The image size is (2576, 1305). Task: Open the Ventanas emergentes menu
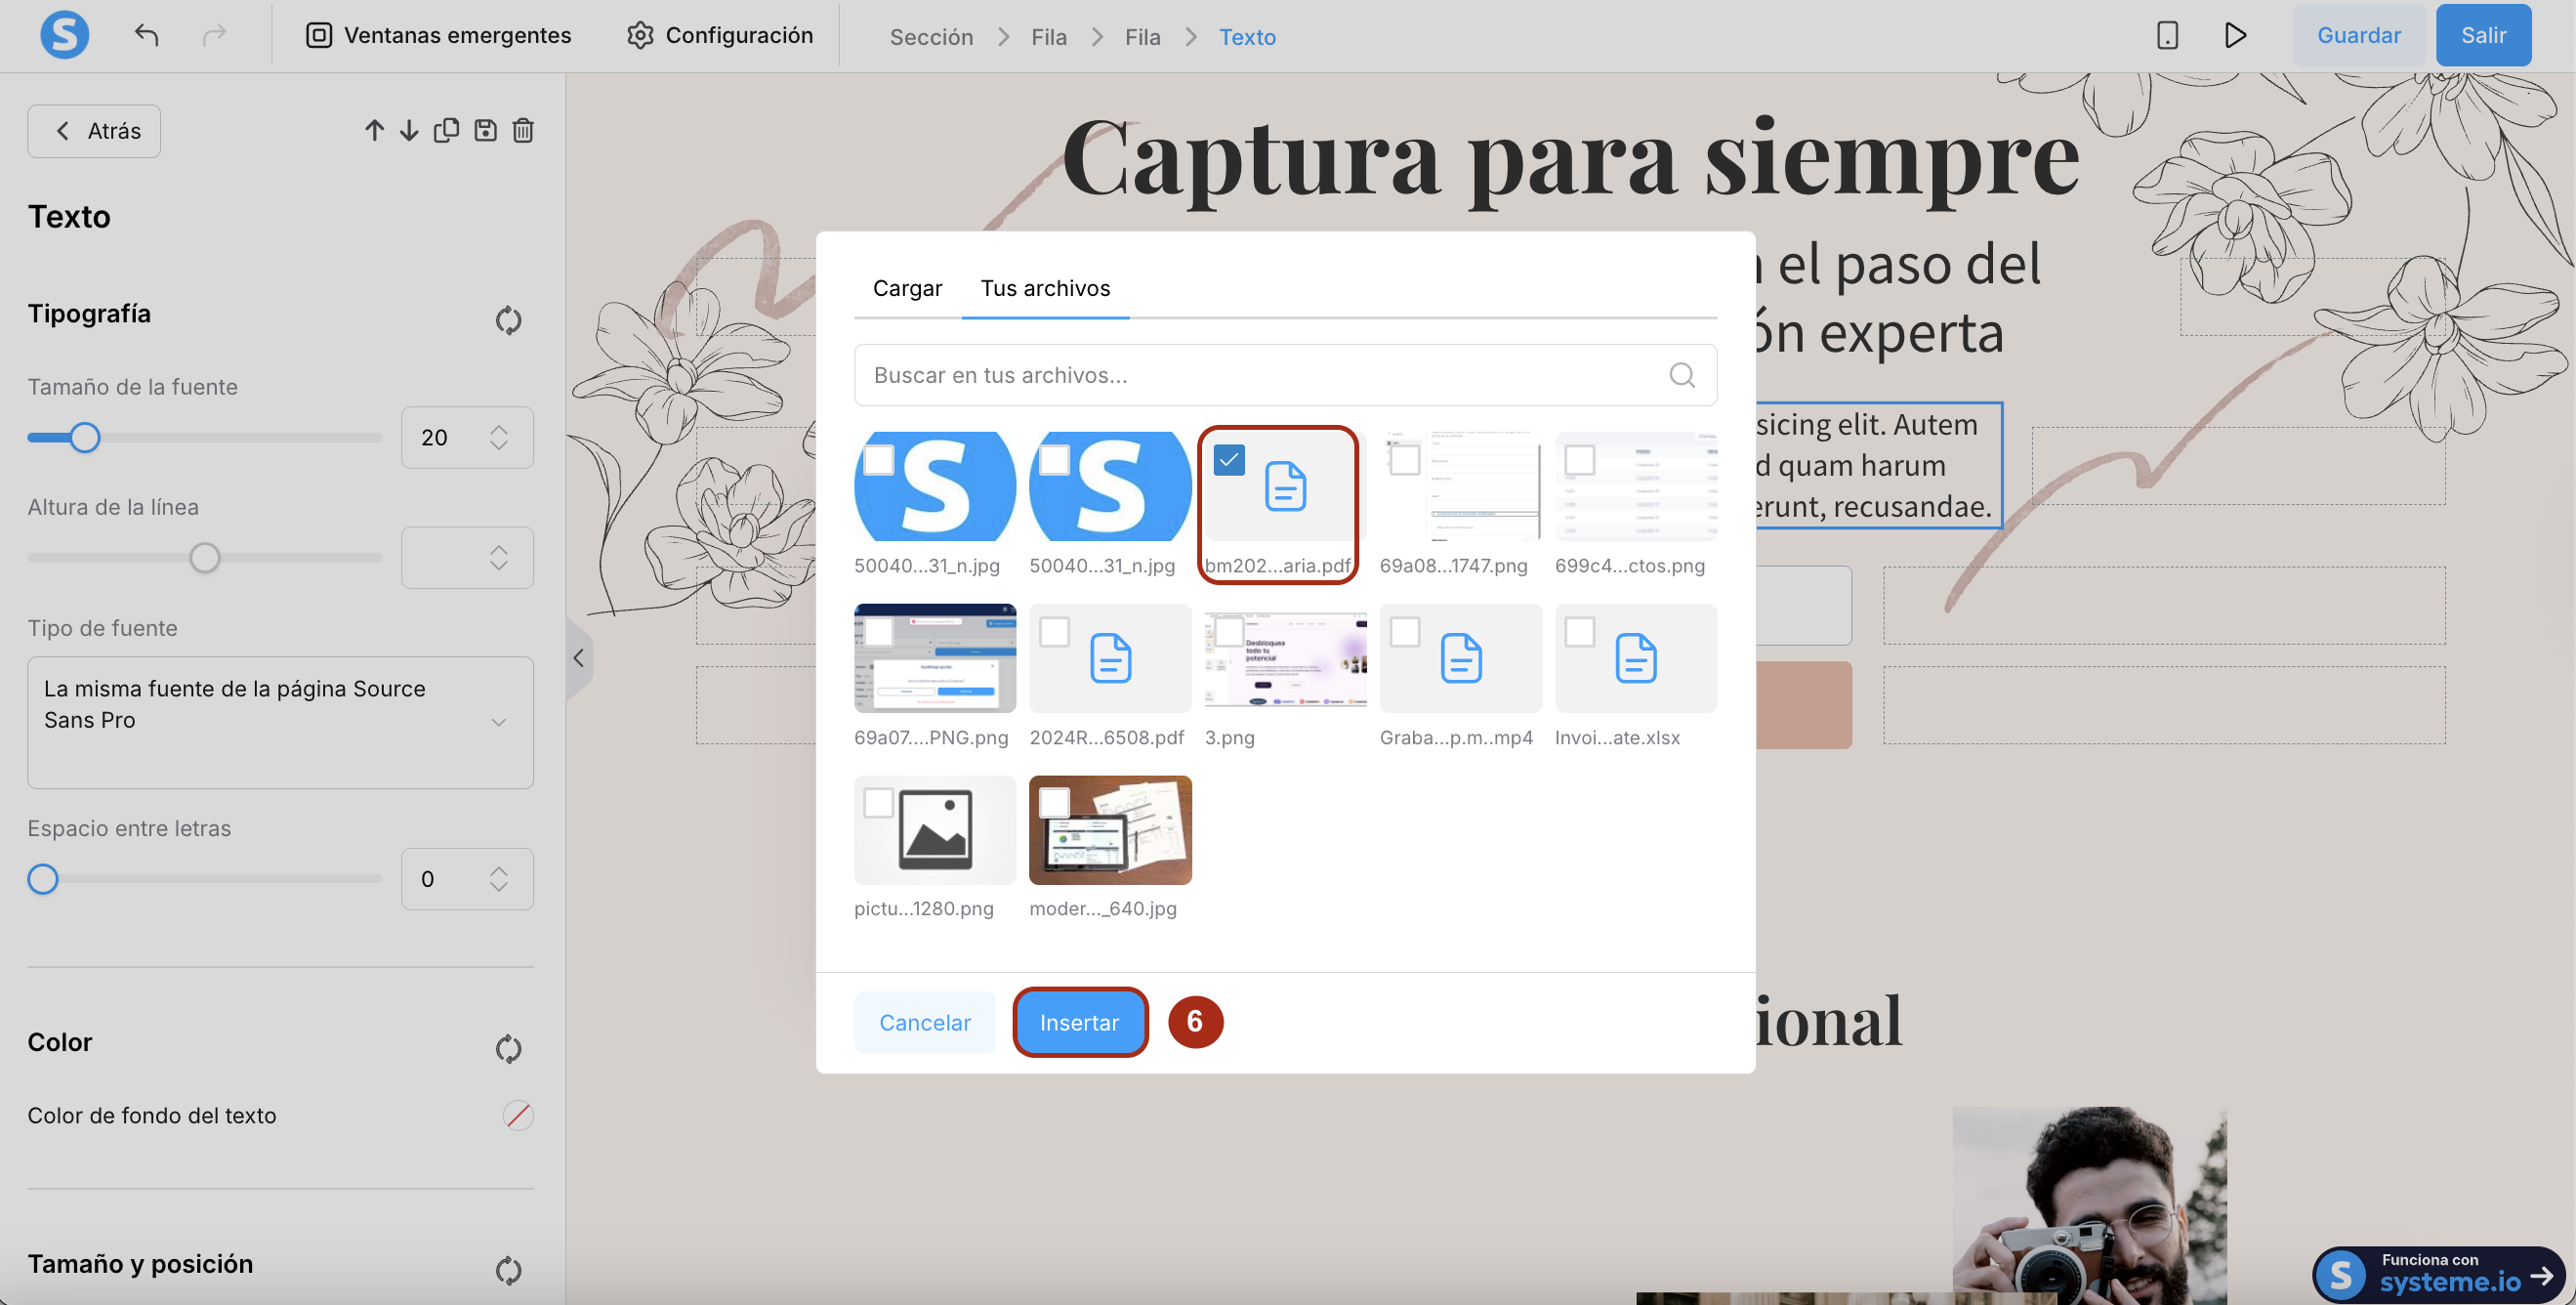[x=438, y=36]
